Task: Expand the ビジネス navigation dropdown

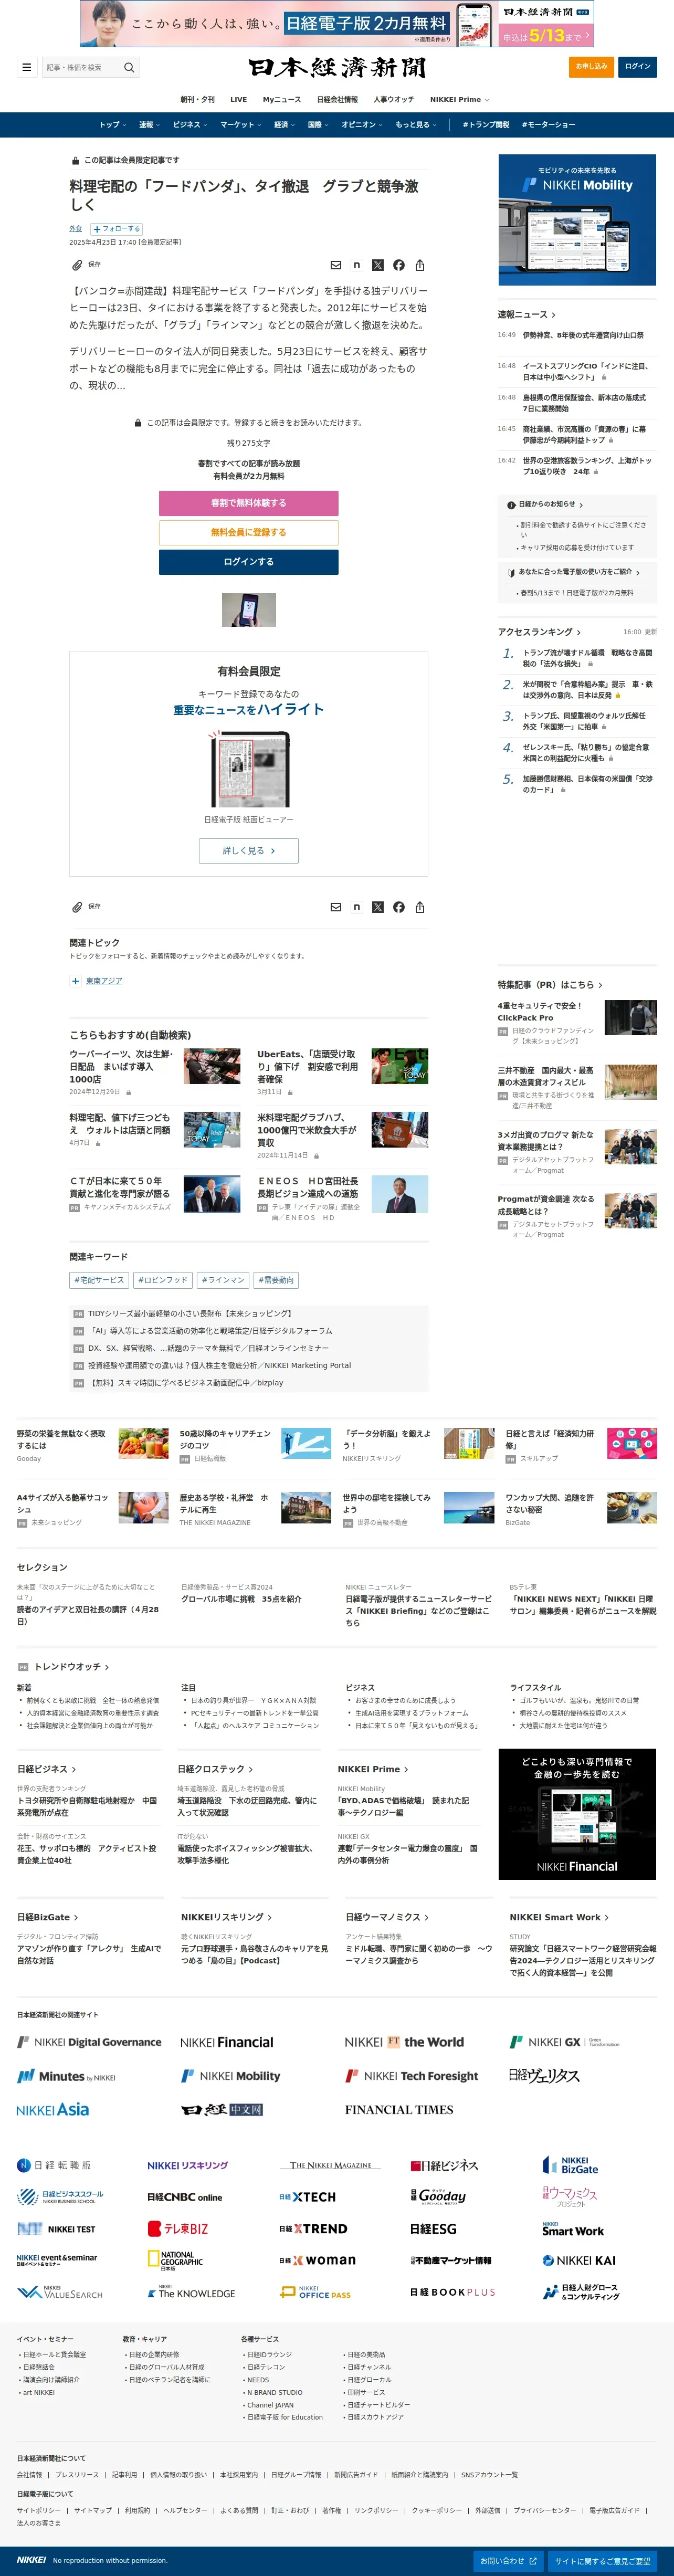Action: (x=190, y=125)
